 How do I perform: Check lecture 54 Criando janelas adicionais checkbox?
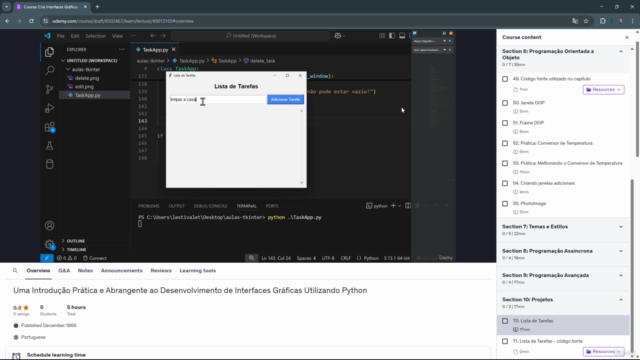pyautogui.click(x=505, y=183)
